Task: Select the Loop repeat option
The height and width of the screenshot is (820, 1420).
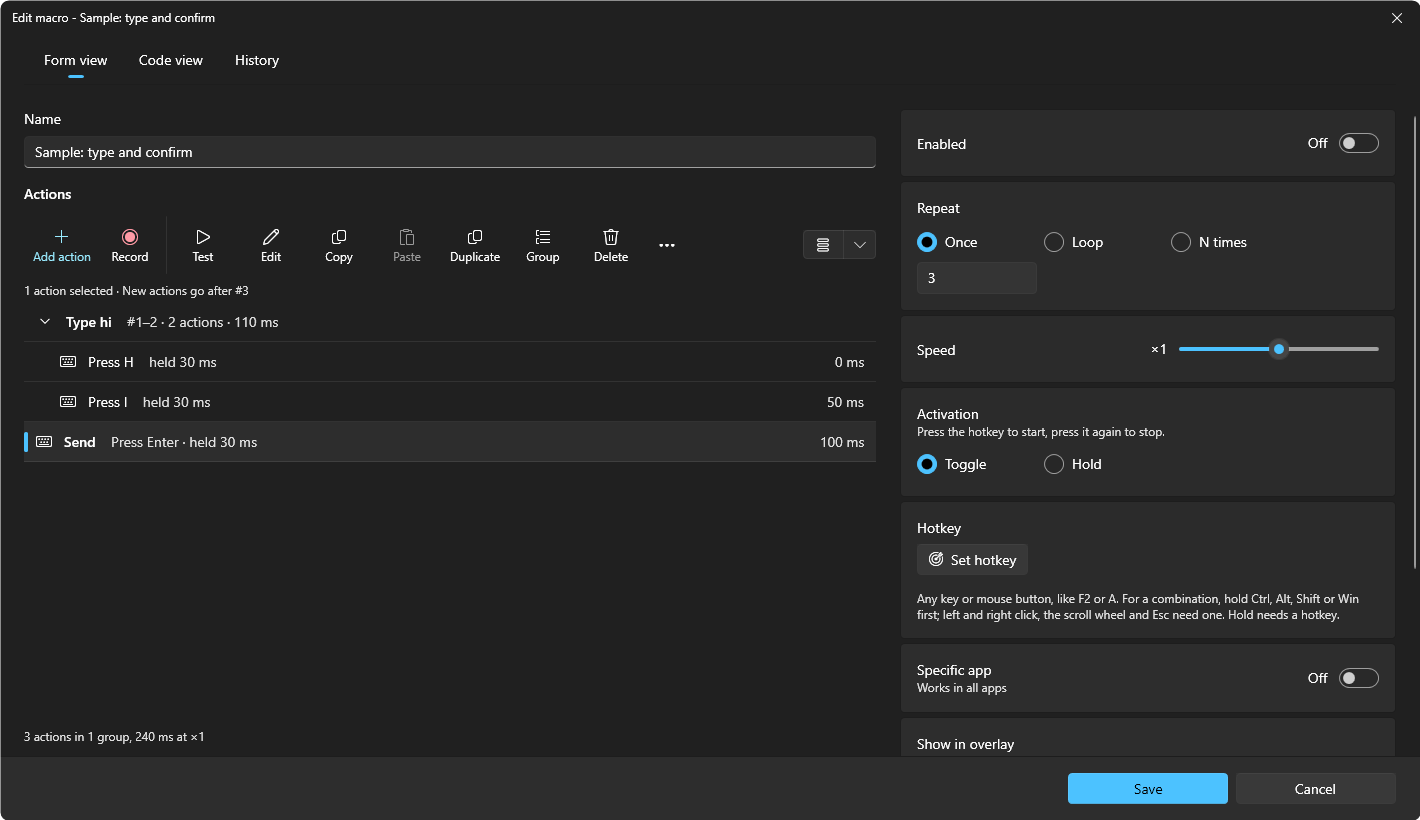Action: tap(1054, 242)
